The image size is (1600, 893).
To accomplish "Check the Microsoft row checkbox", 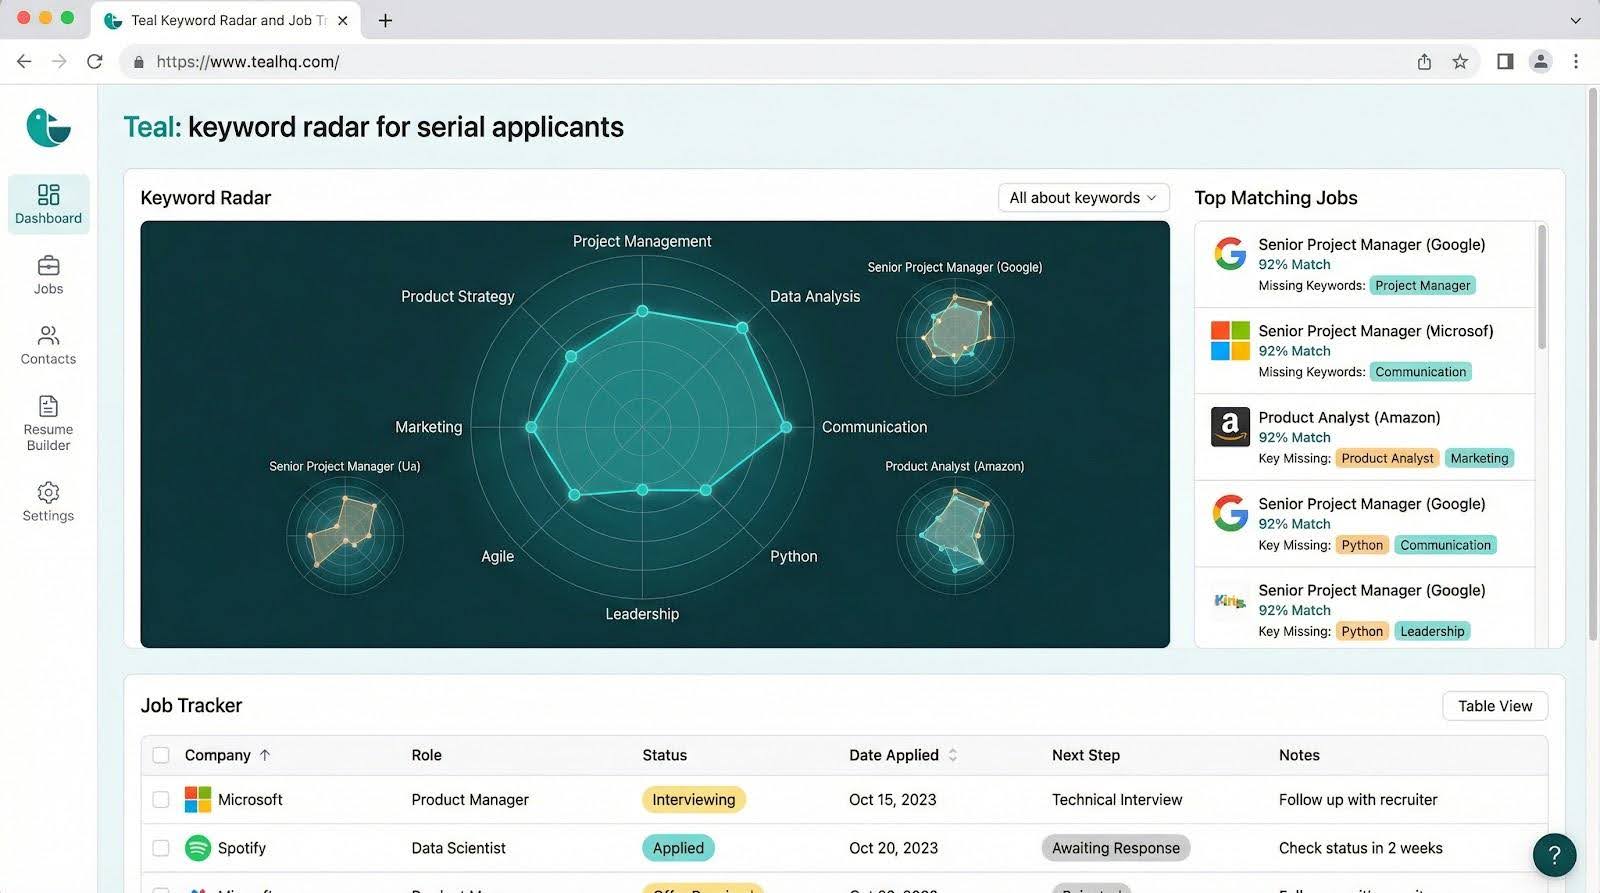I will click(161, 800).
